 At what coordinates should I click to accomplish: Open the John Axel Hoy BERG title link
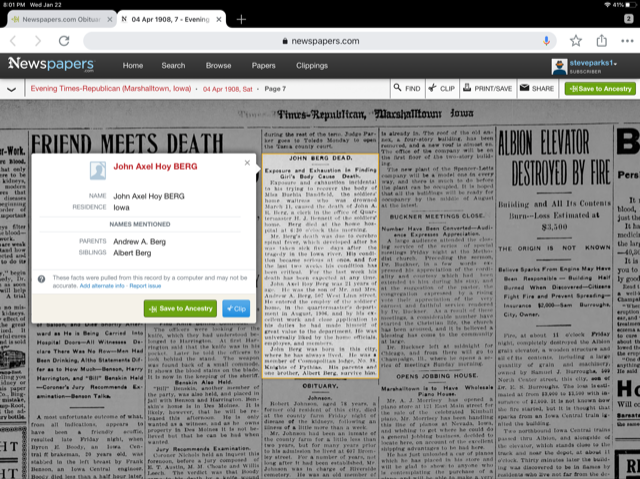point(155,166)
